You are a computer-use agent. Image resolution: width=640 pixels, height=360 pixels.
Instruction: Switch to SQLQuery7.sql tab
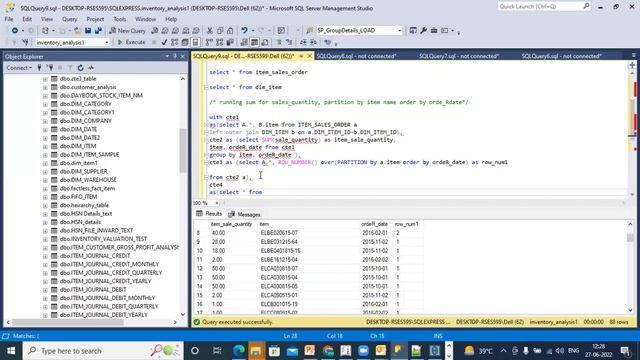(459, 56)
